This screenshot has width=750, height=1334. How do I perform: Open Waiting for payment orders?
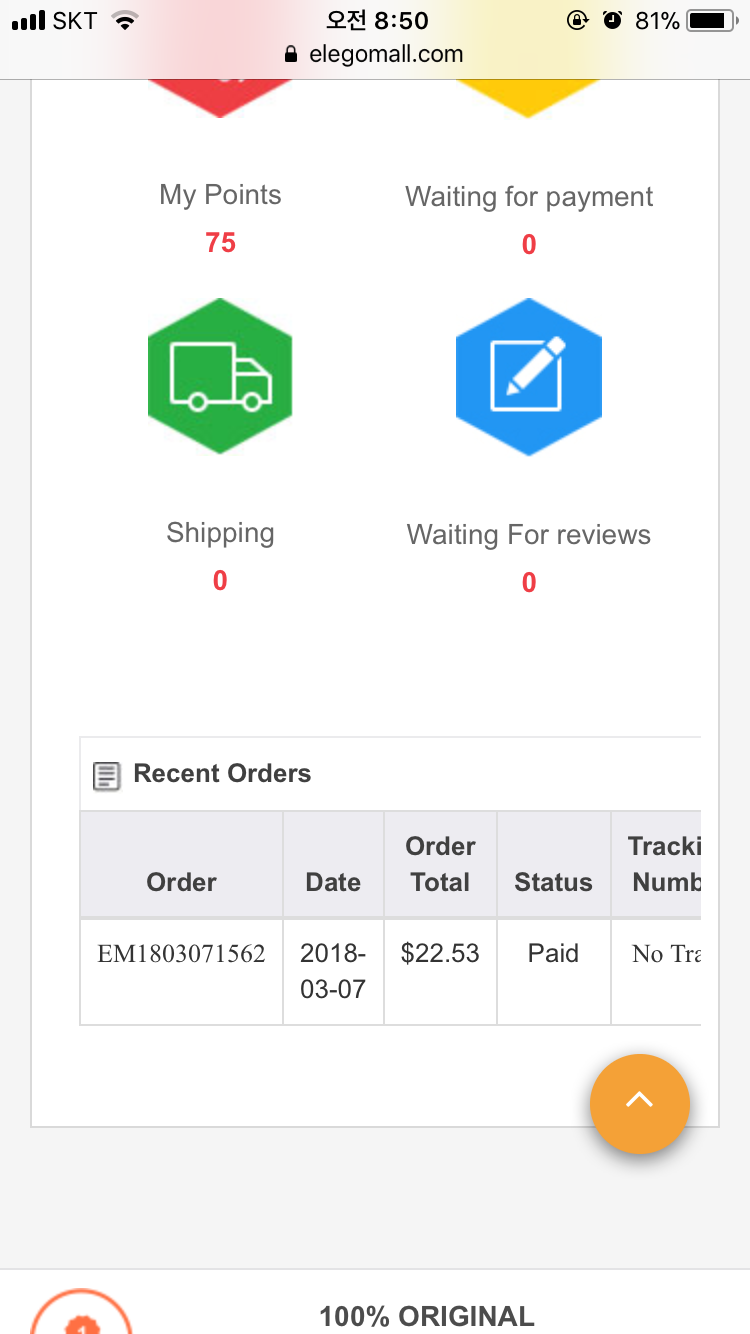click(x=528, y=197)
